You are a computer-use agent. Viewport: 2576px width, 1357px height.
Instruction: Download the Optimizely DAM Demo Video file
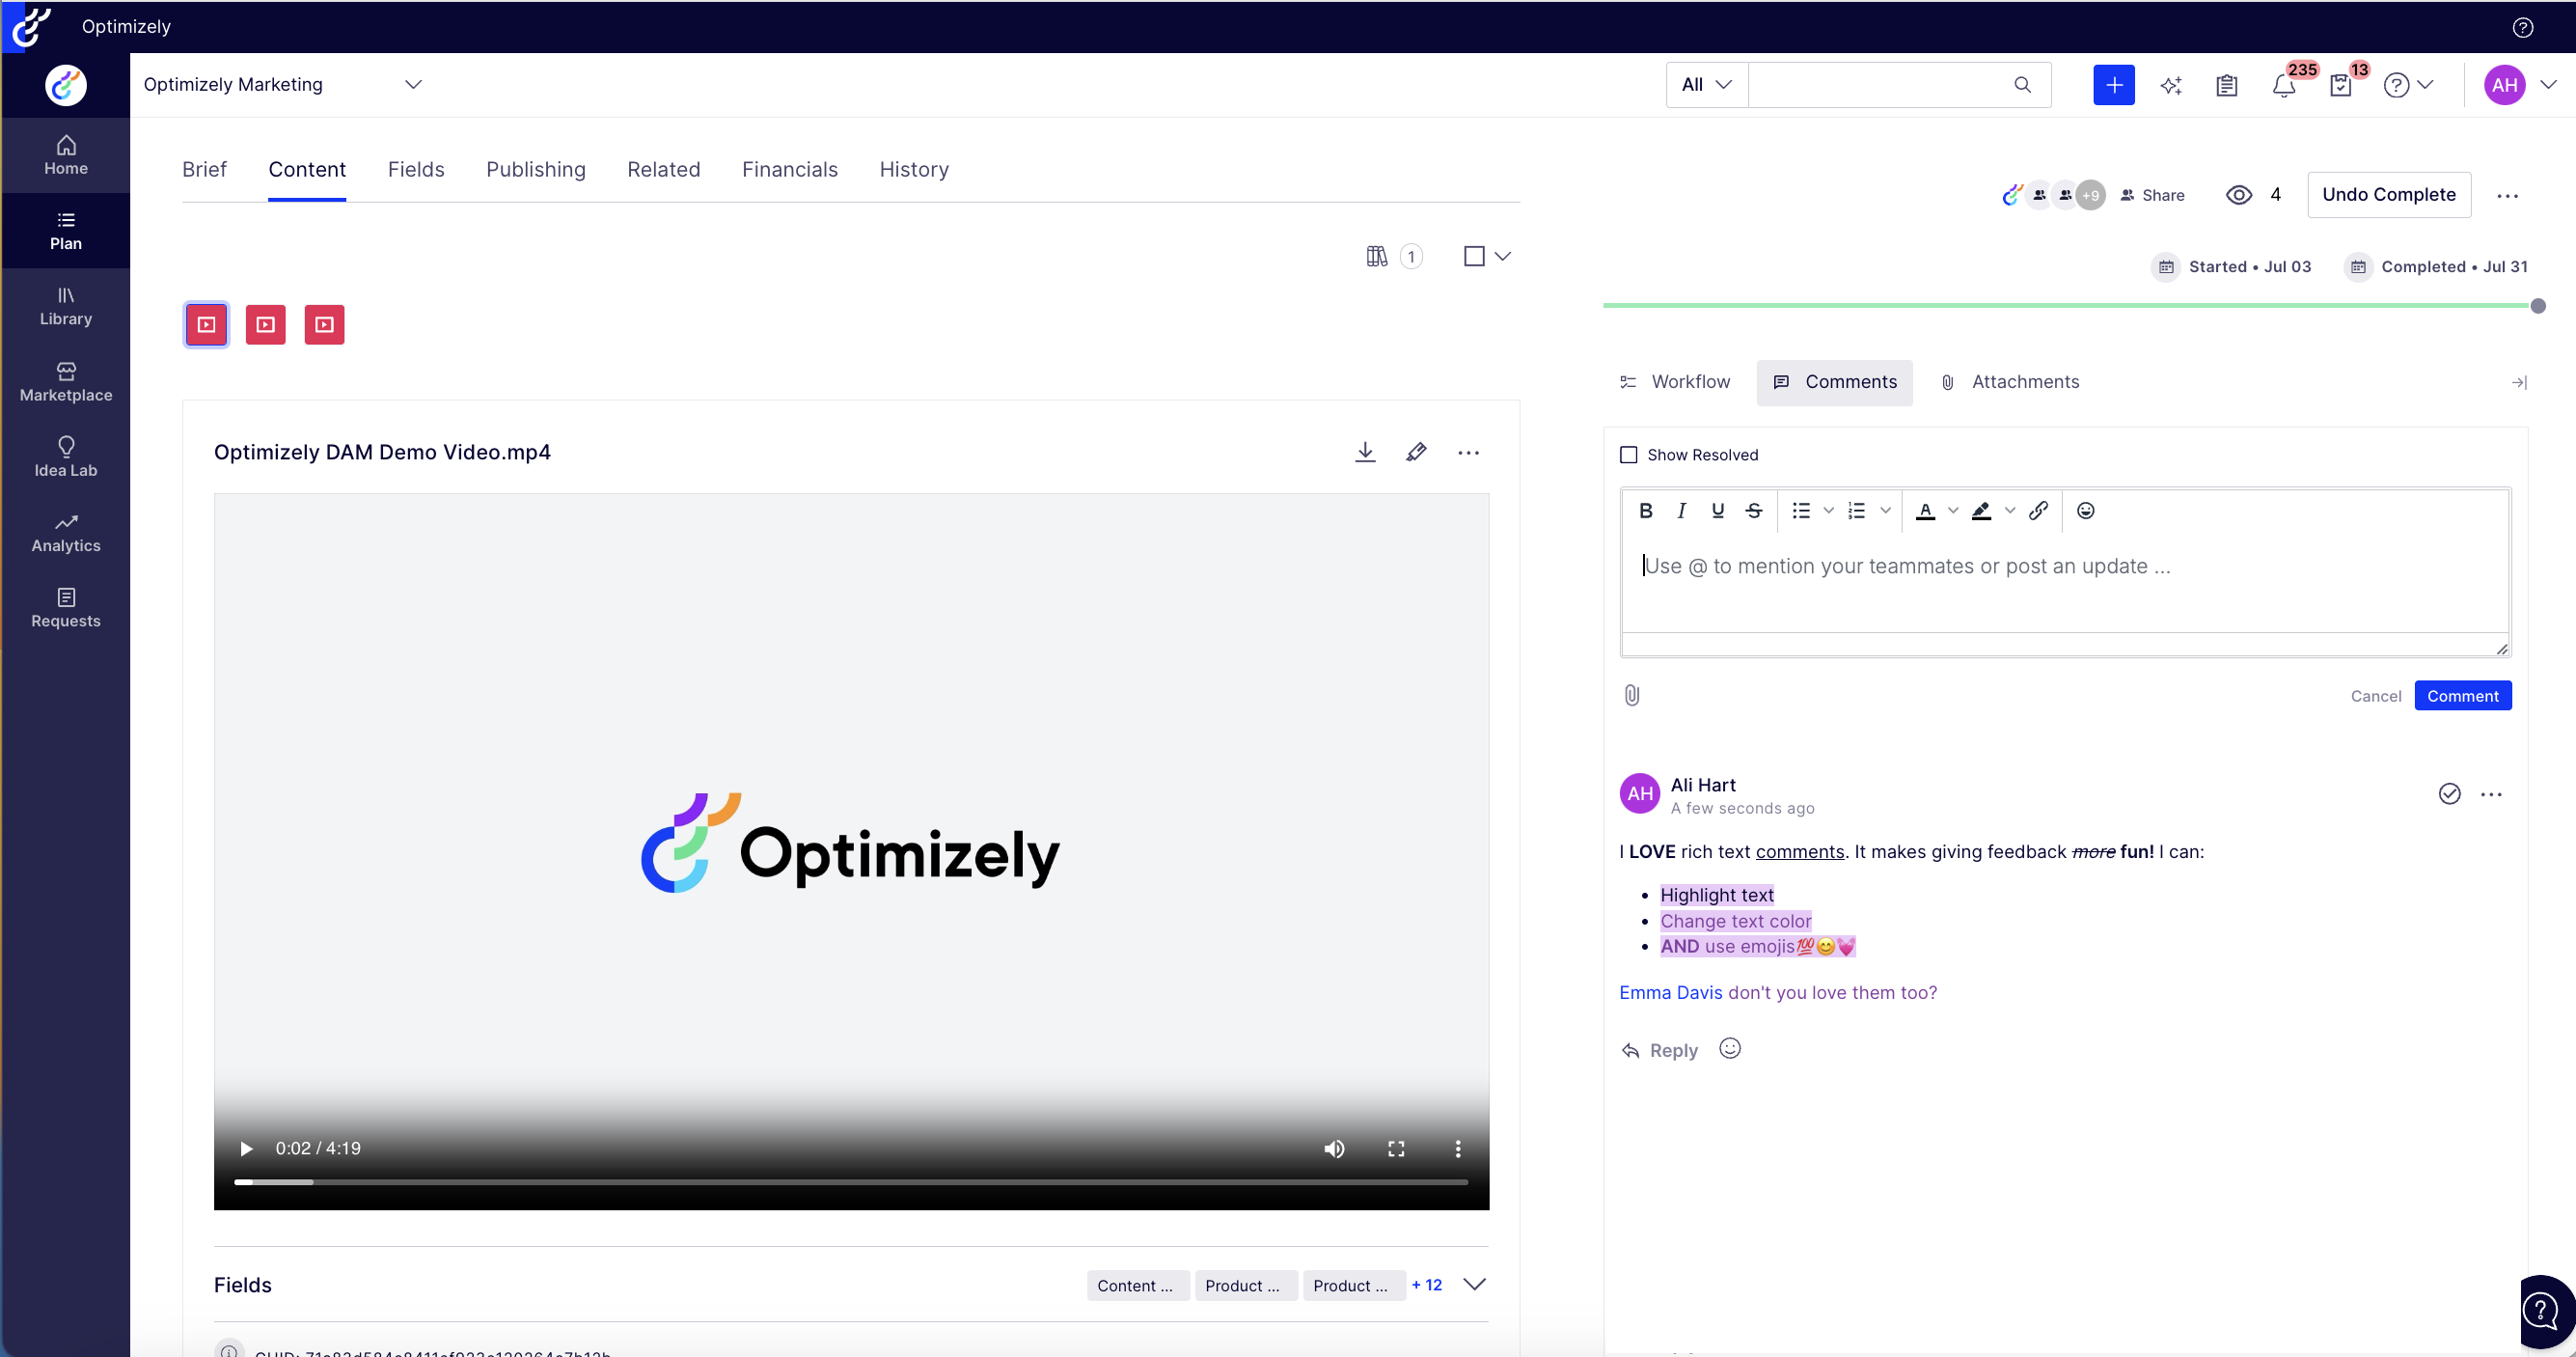(1364, 452)
